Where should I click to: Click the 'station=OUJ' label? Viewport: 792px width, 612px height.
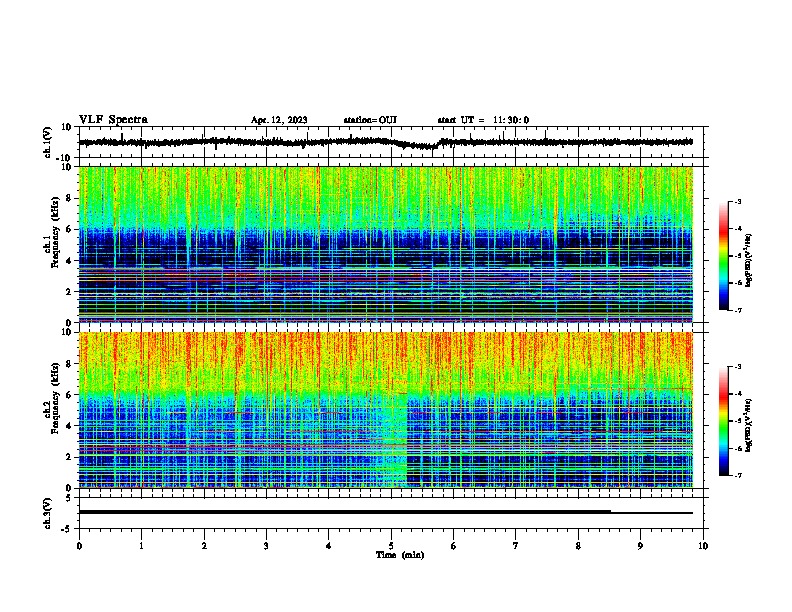click(370, 120)
